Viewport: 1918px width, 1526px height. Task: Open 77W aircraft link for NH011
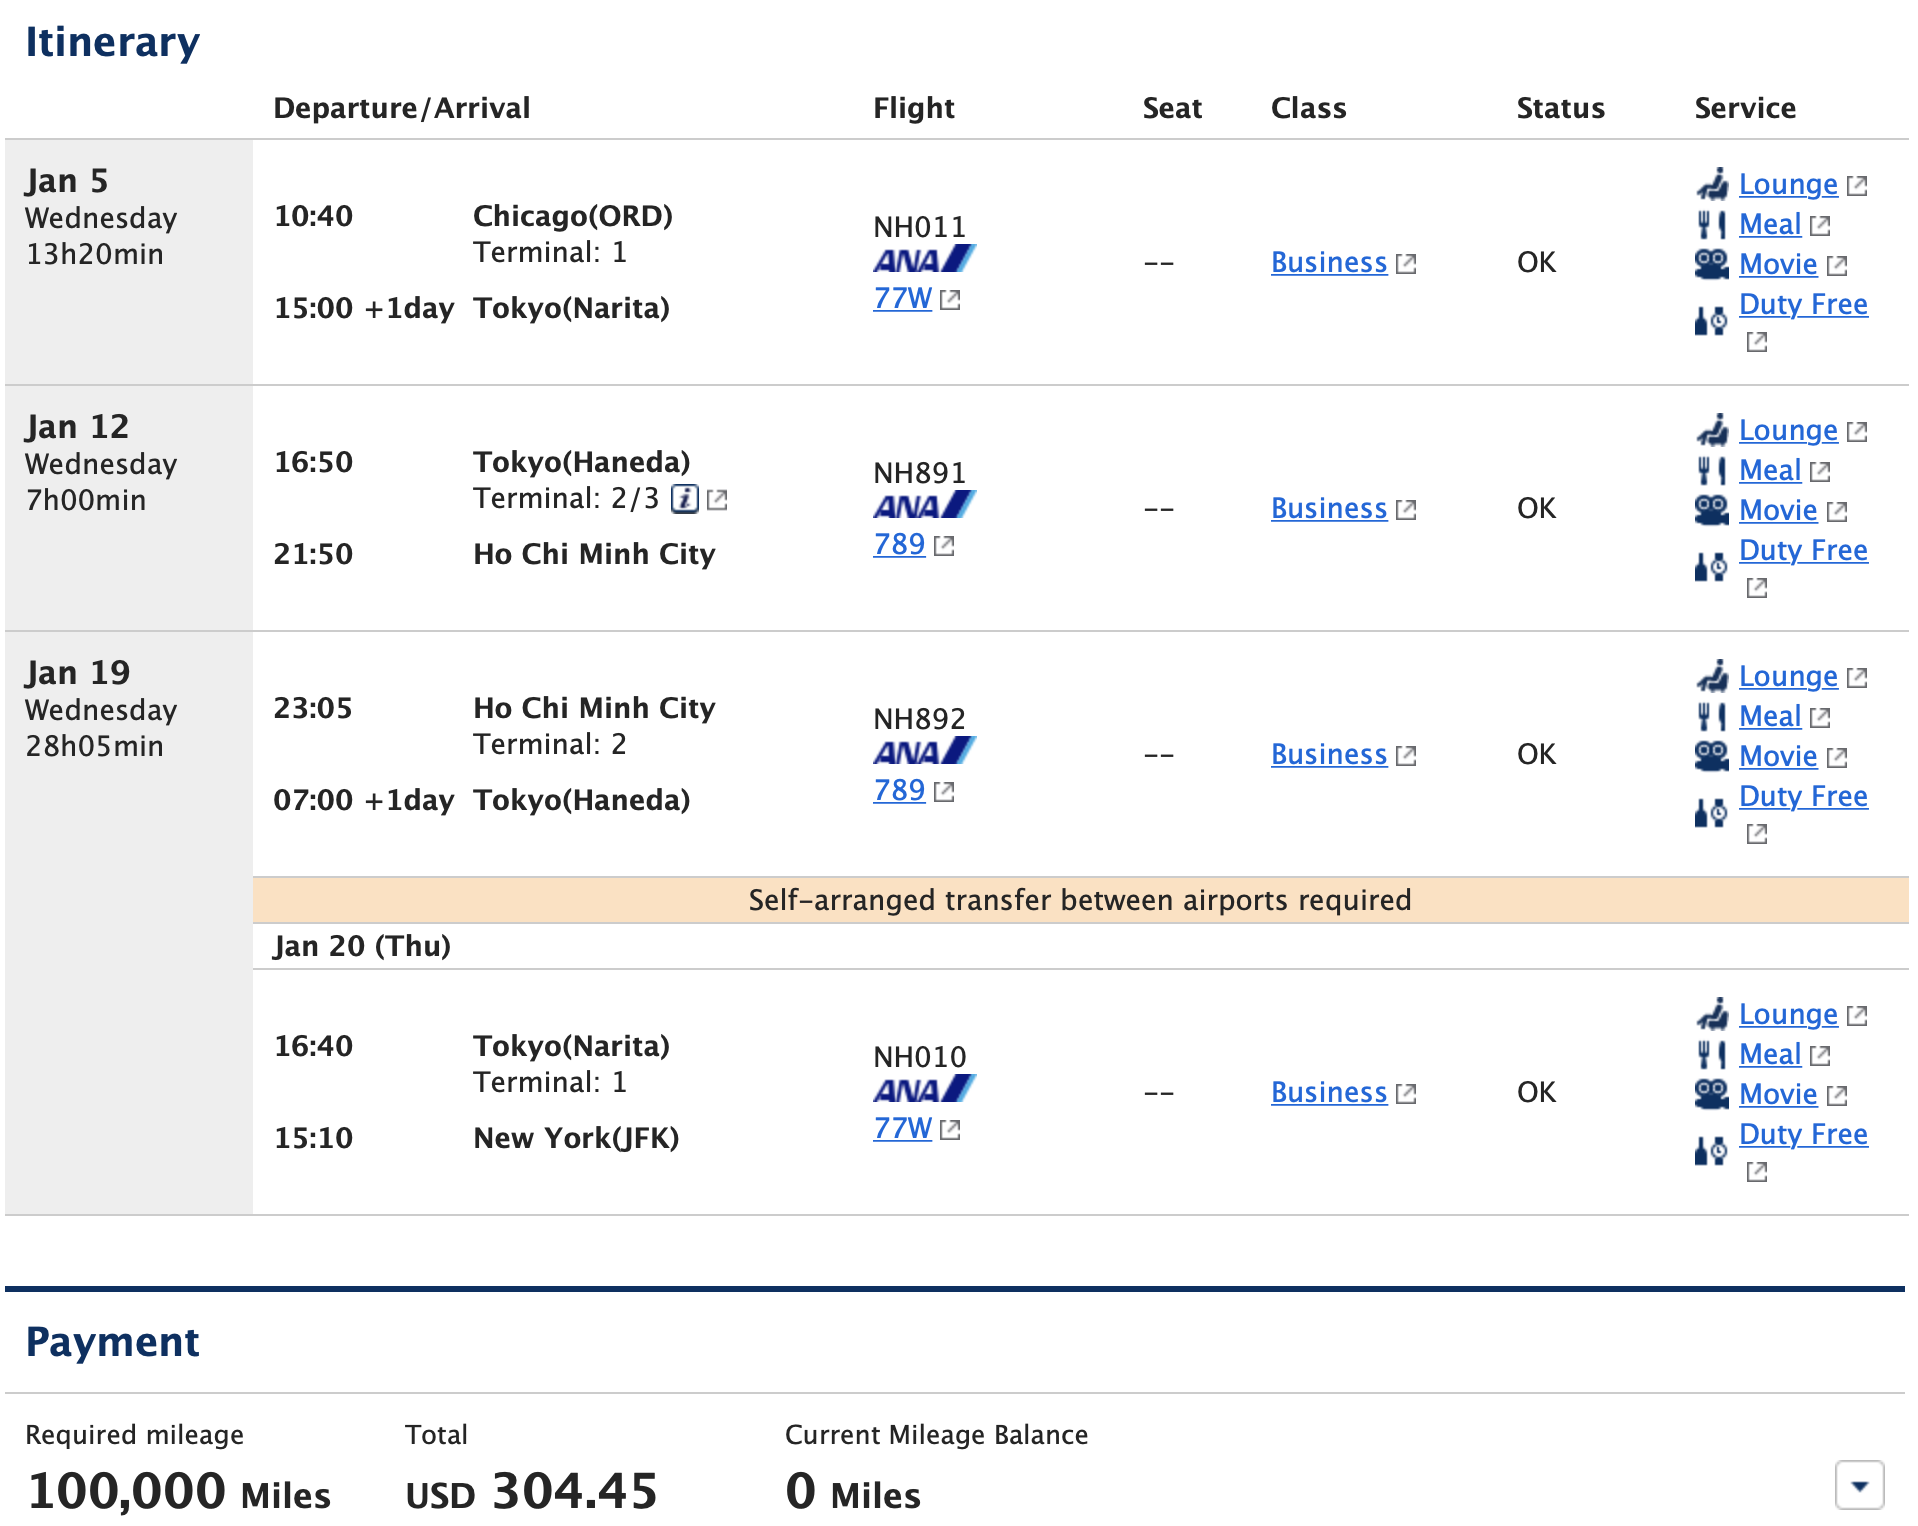pos(902,298)
